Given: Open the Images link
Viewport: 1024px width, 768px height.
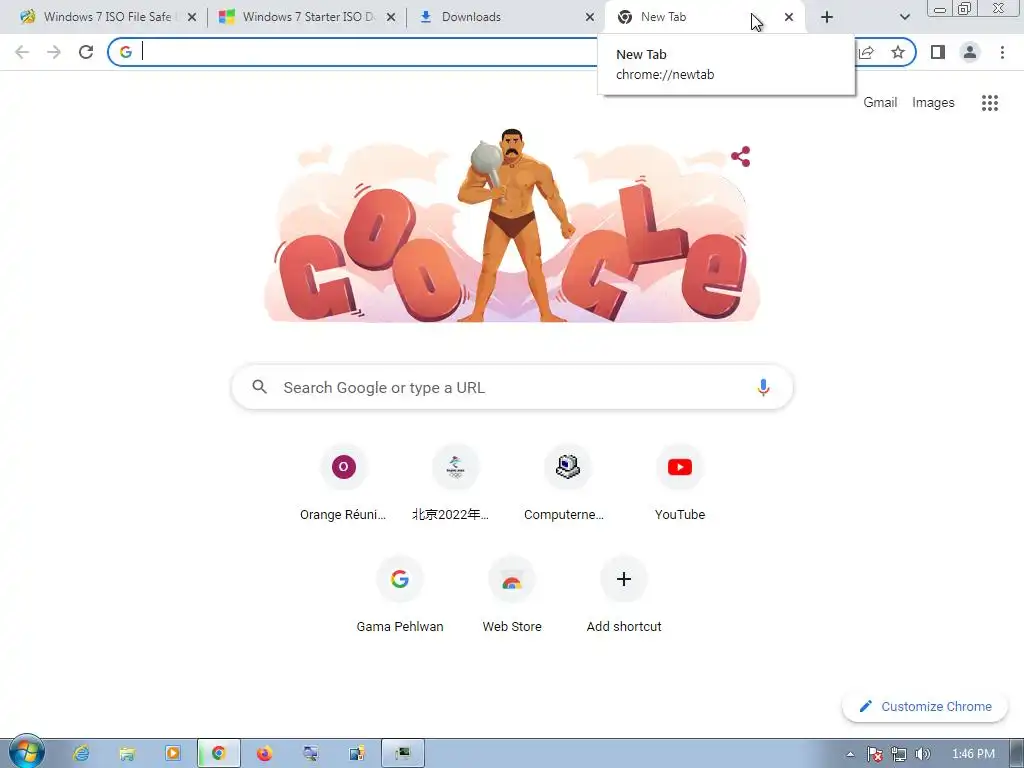Looking at the screenshot, I should [x=933, y=103].
